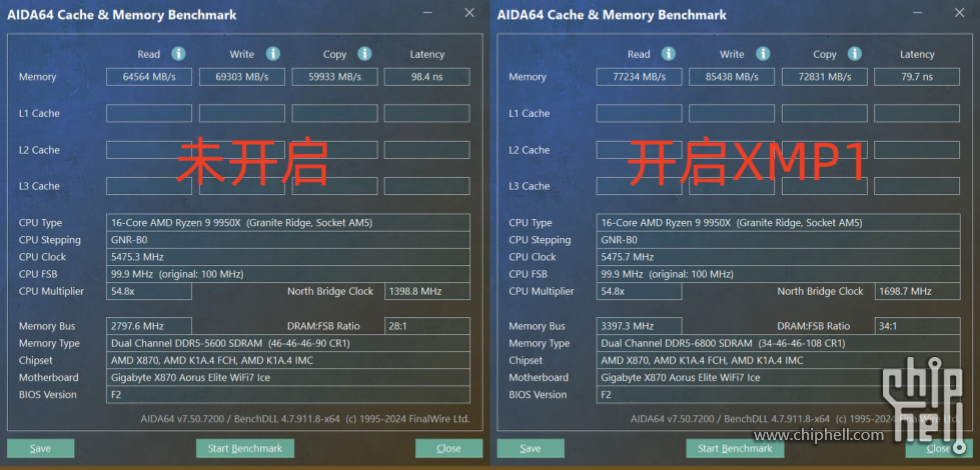Click North Bridge Clock value 1398.8 MHz
Viewport: 980px width, 470px height.
point(427,291)
